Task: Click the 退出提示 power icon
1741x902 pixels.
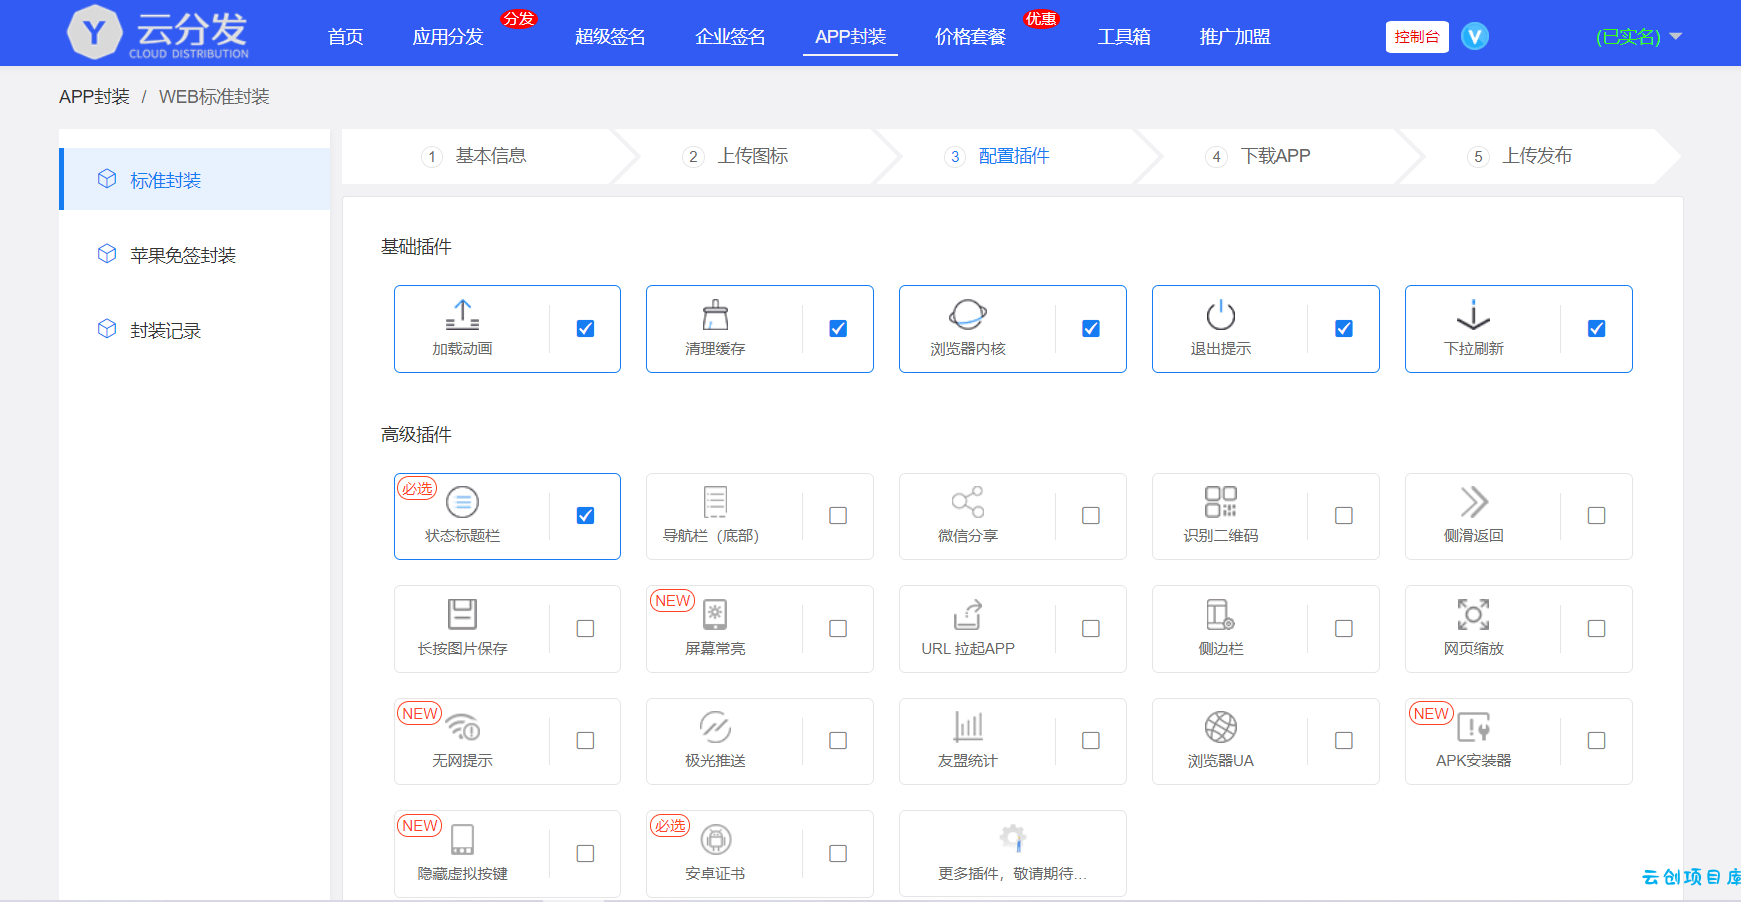Action: pyautogui.click(x=1221, y=315)
